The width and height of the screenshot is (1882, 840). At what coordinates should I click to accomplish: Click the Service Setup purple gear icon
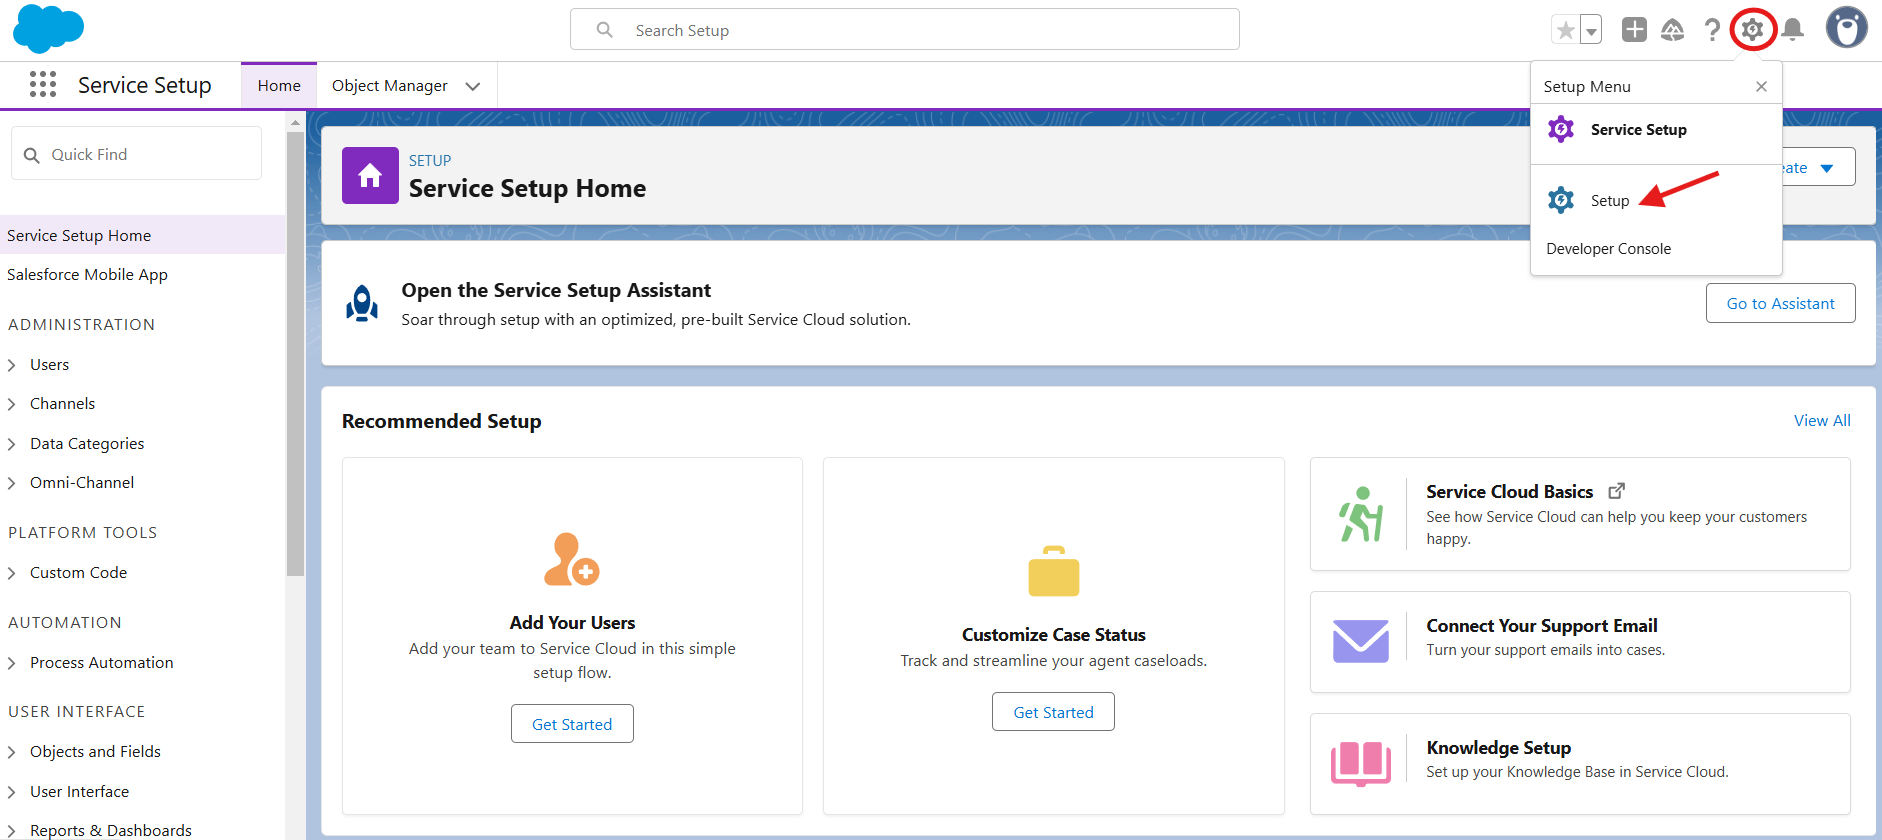click(1561, 129)
